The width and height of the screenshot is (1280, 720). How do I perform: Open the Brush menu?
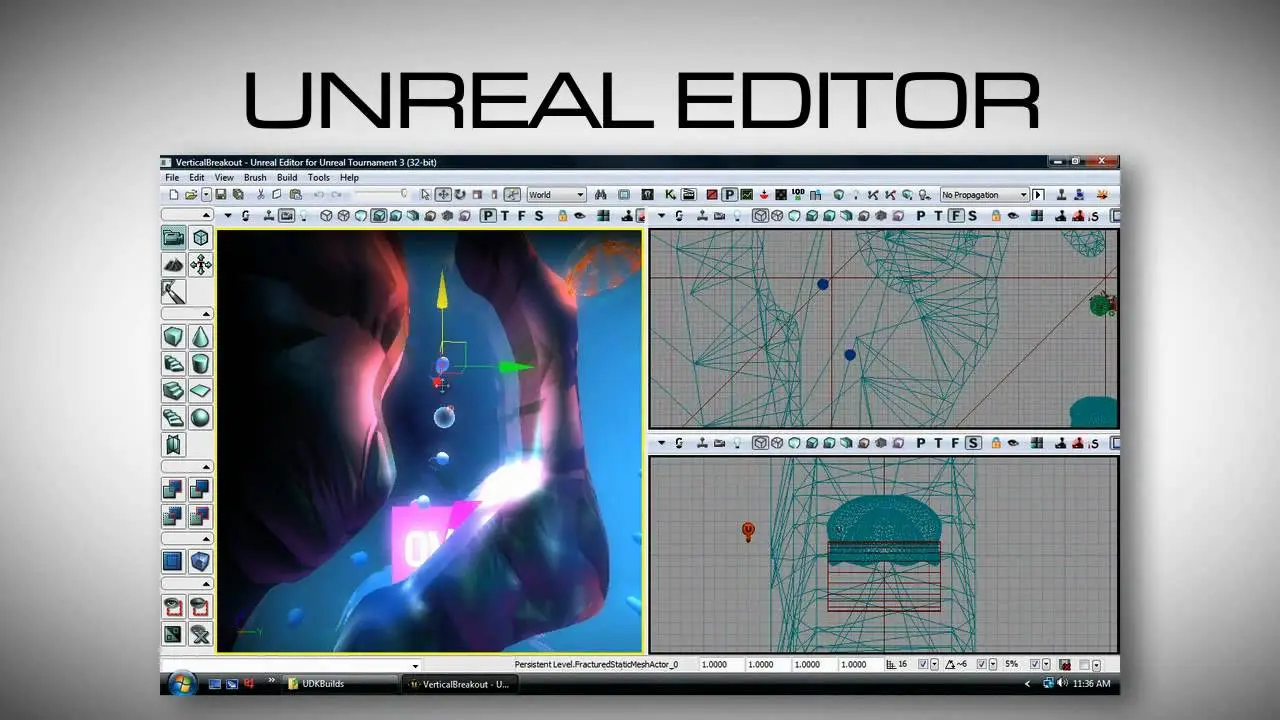[255, 178]
